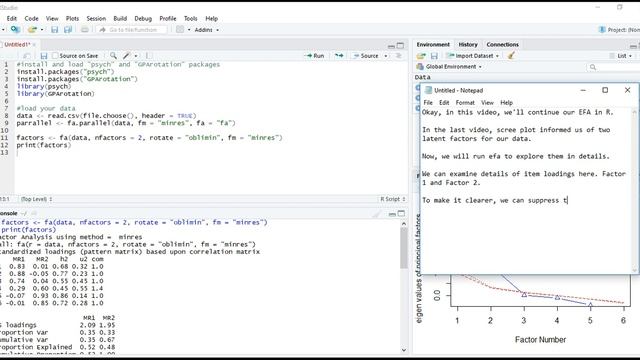Open the Build menu
Image resolution: width=640 pixels, height=360 pixels.
(120, 18)
